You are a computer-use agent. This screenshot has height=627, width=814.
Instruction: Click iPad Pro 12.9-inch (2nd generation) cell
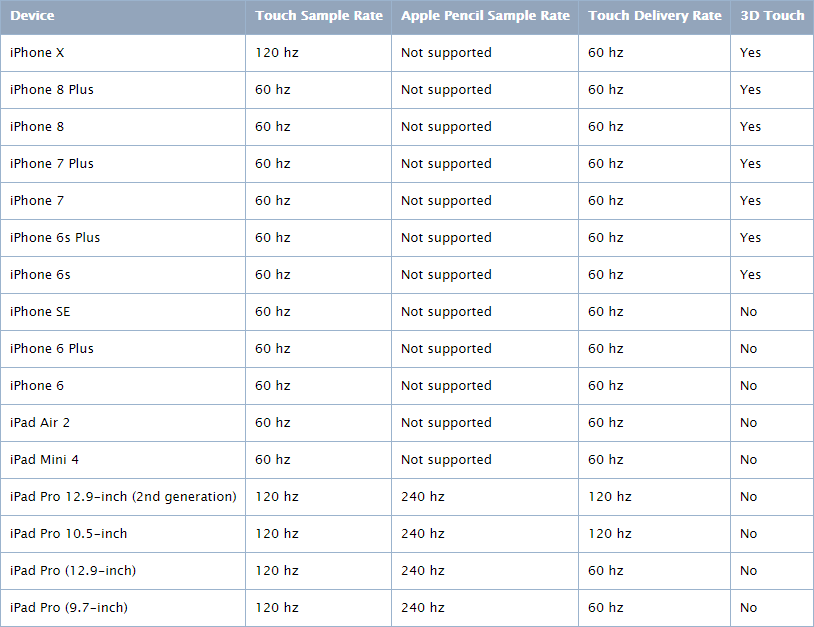point(123,497)
